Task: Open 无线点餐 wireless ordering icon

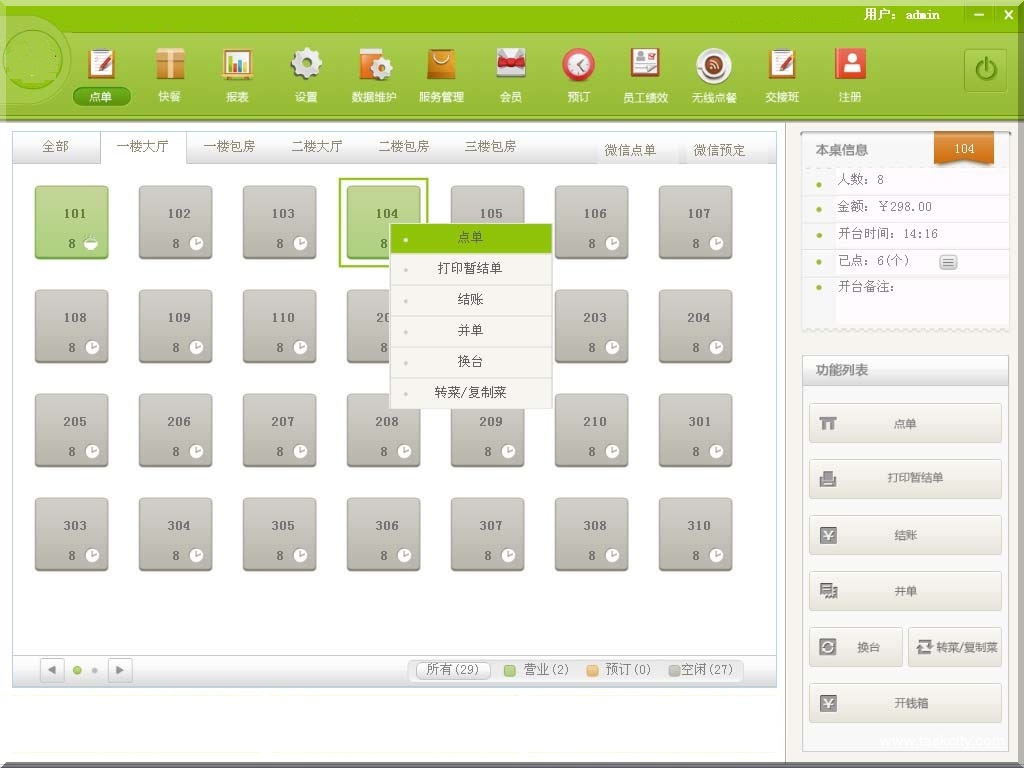Action: [x=713, y=66]
